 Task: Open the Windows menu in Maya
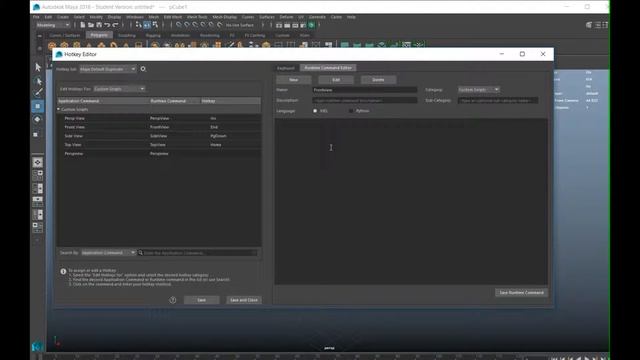coord(135,17)
